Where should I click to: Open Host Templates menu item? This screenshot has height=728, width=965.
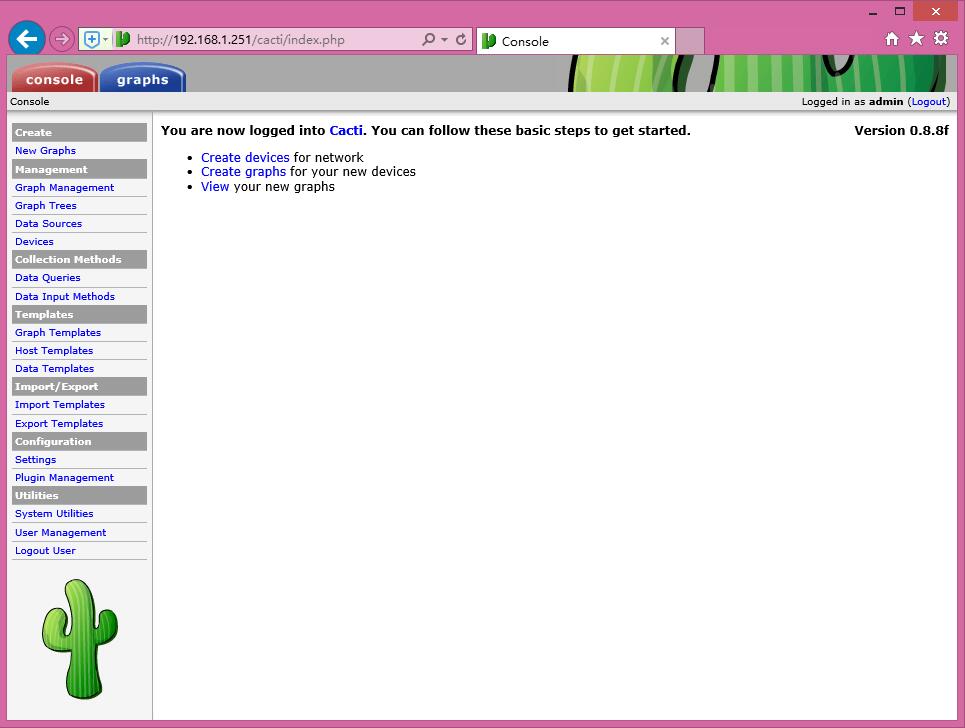pos(54,351)
